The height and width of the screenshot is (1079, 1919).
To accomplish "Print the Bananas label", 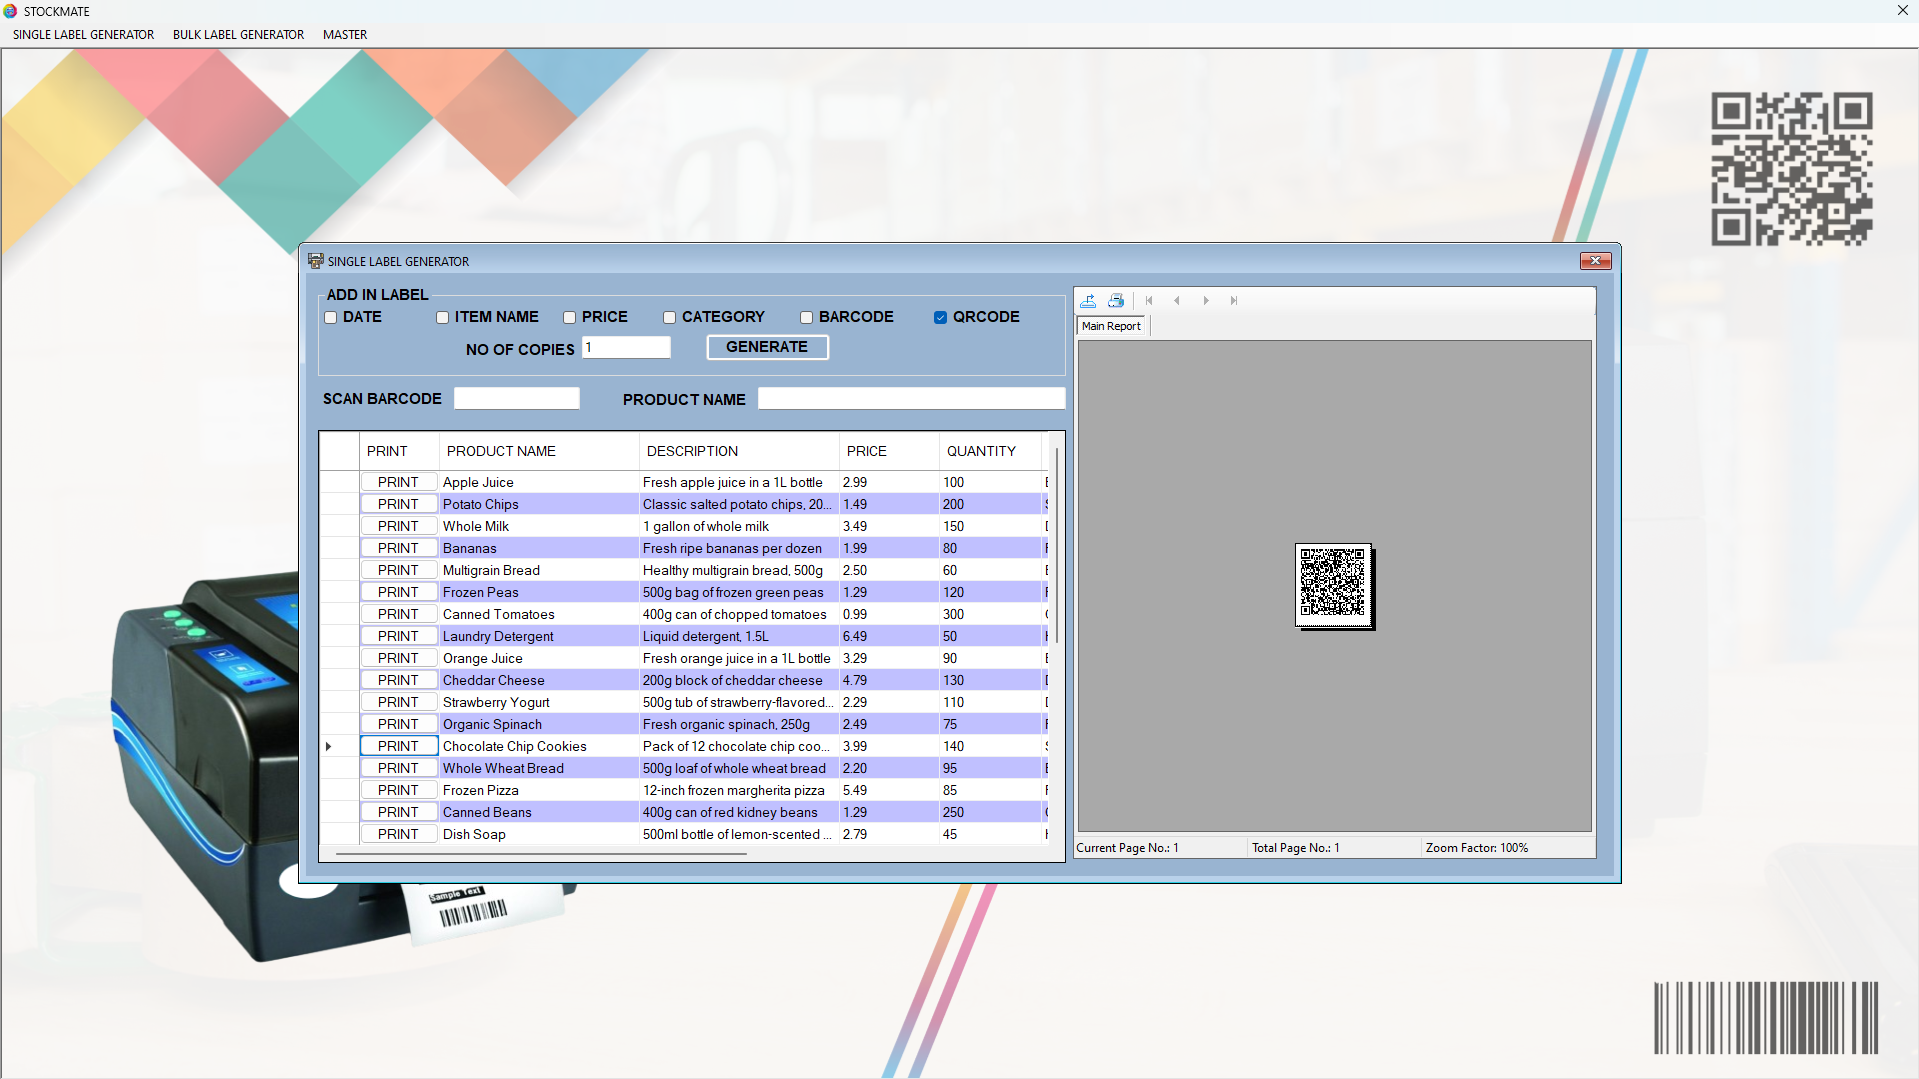I will coord(398,548).
